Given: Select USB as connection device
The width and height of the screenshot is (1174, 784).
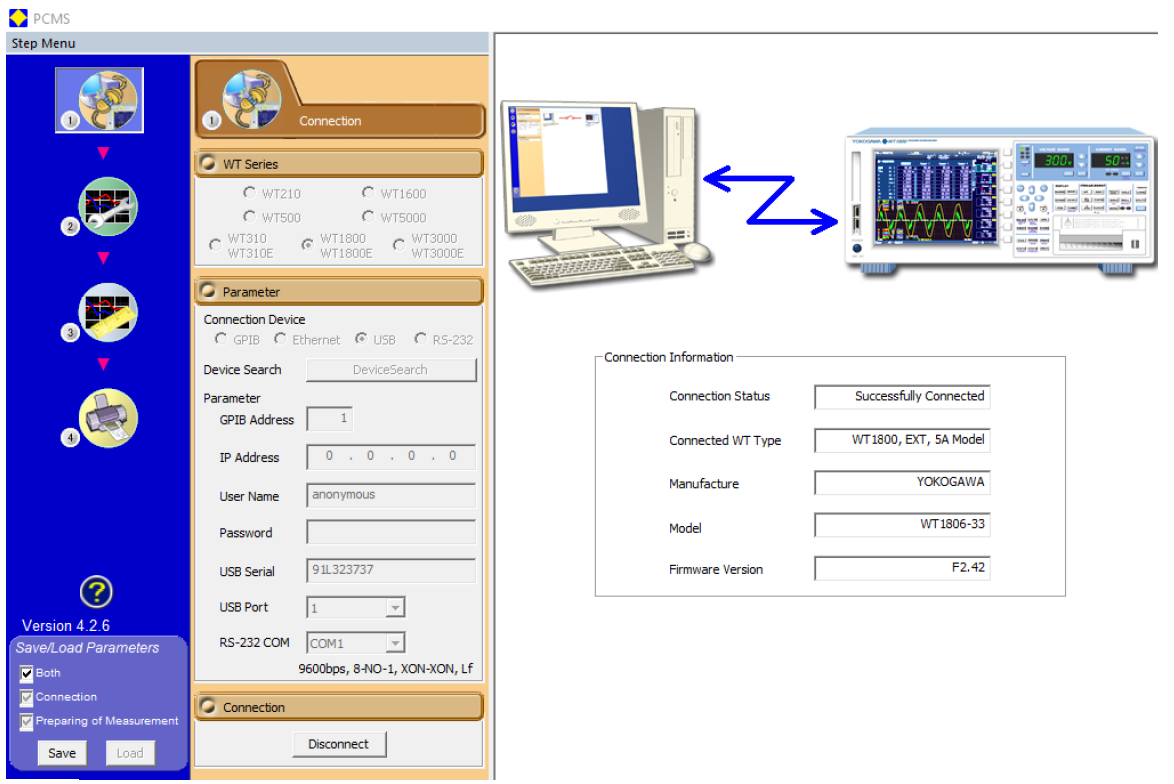Looking at the screenshot, I should pos(362,339).
